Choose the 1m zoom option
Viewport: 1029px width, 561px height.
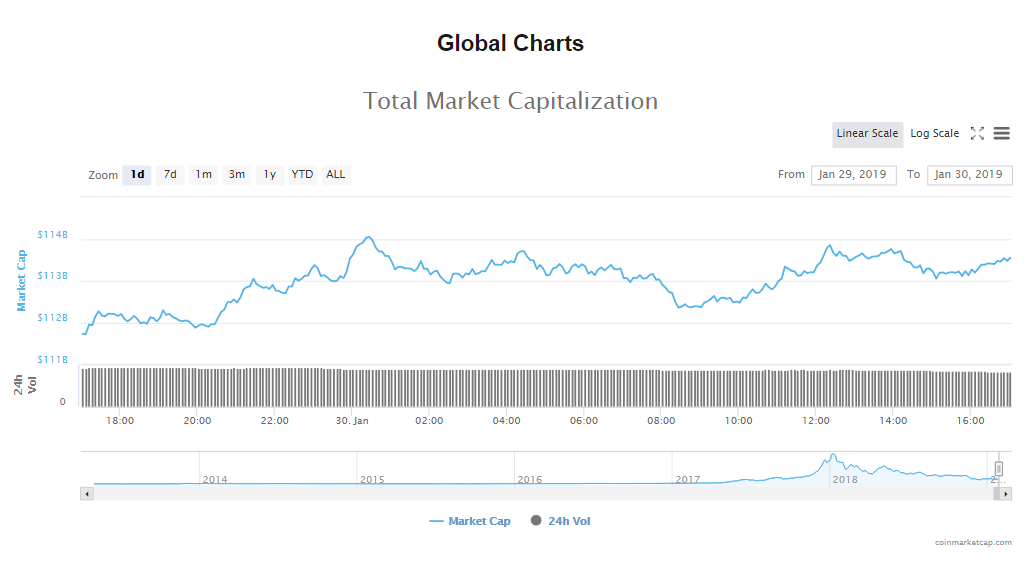tap(203, 175)
